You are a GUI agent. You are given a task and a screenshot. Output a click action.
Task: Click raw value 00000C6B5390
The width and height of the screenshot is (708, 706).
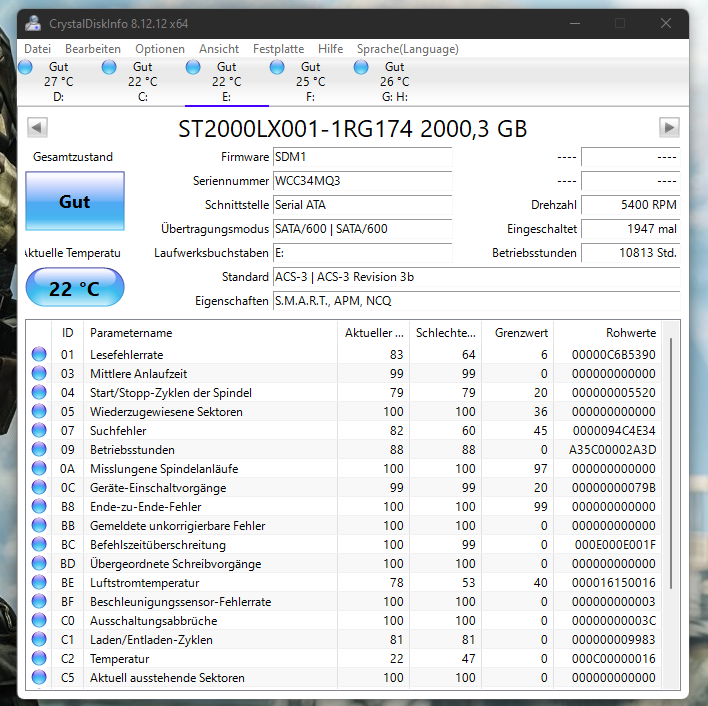tap(613, 355)
